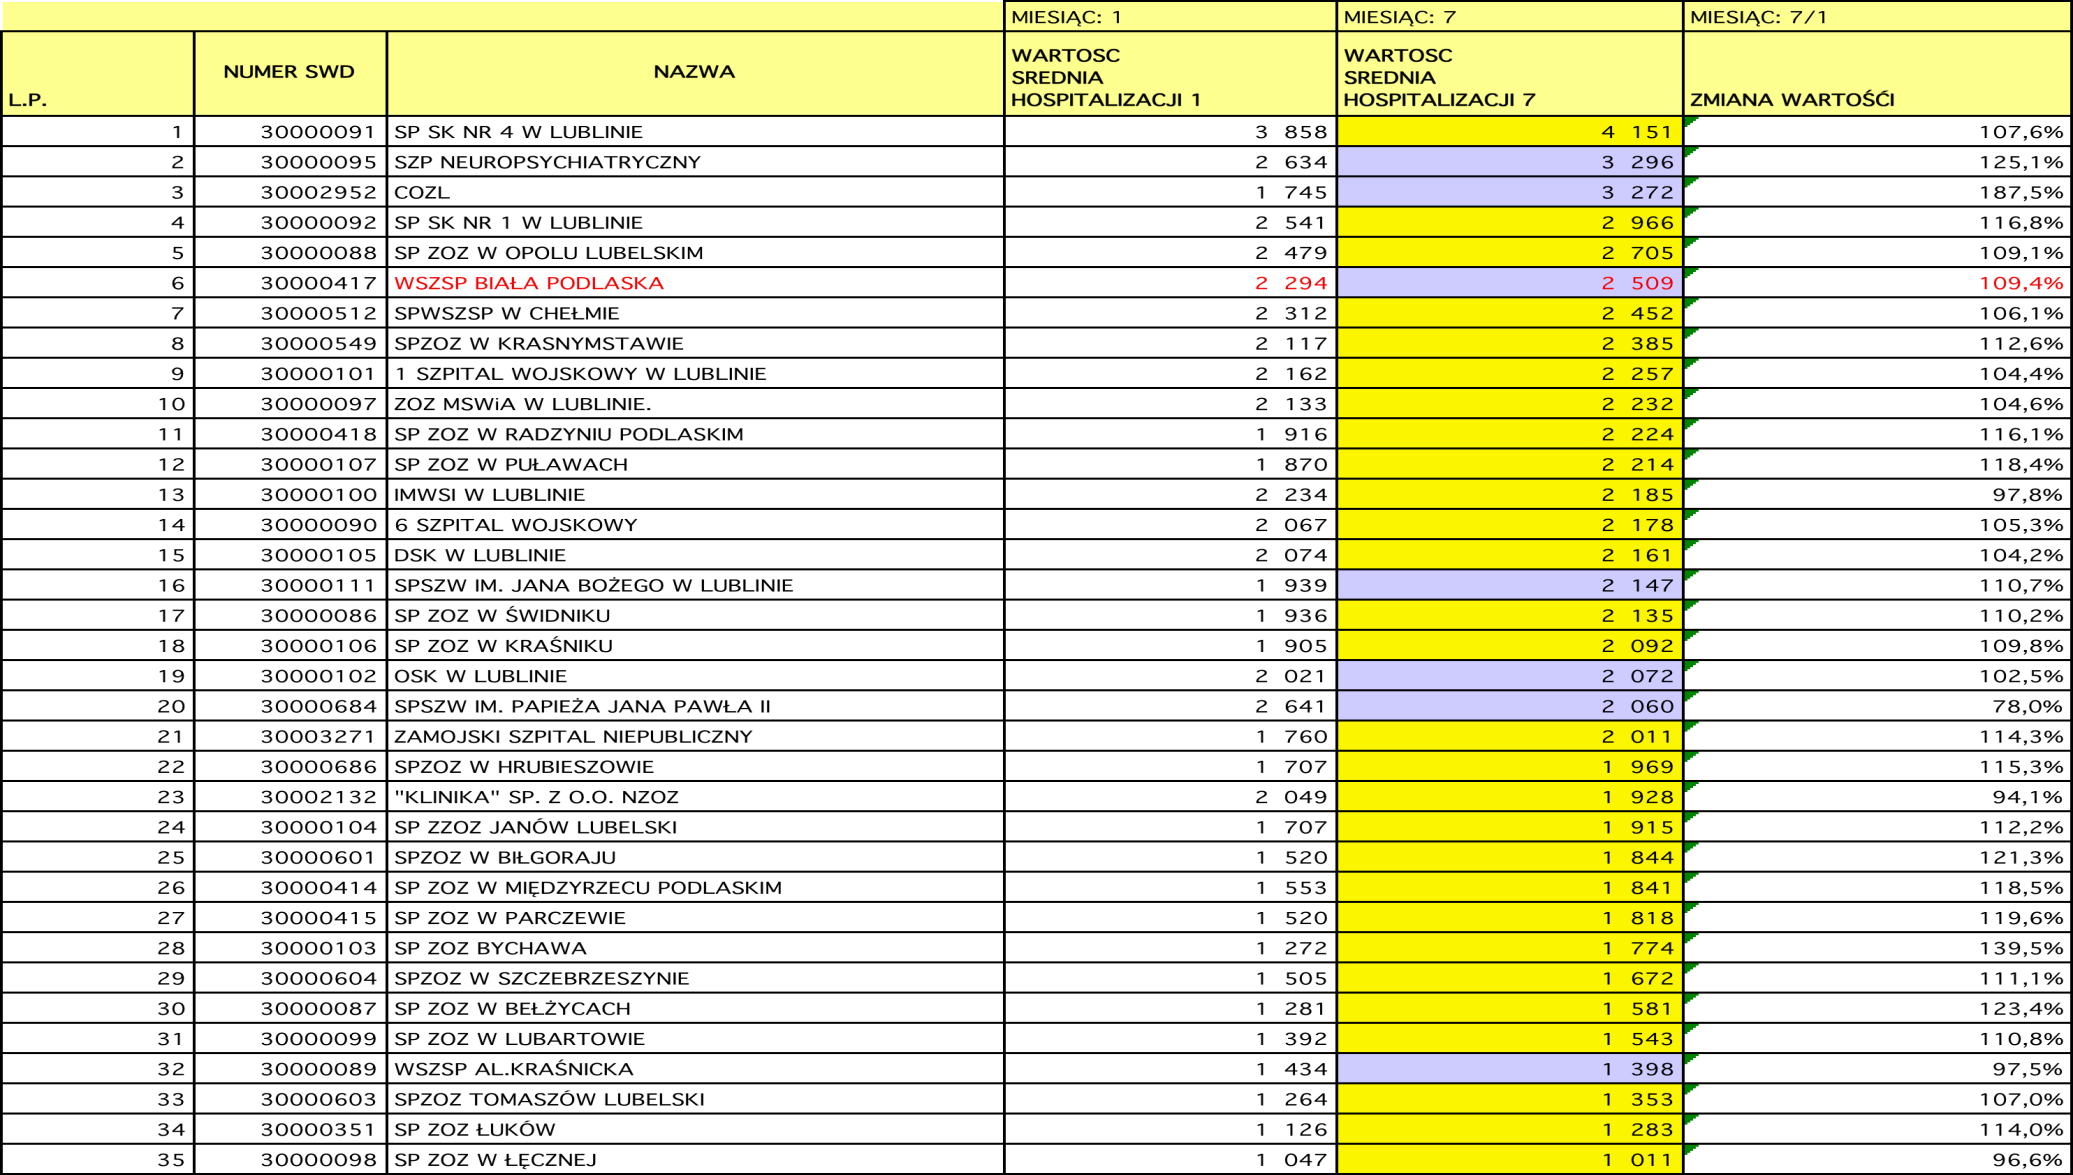Select the ZMIANA WARTOŚĆI header cell
Image resolution: width=2073 pixels, height=1175 pixels.
pyautogui.click(x=1877, y=73)
